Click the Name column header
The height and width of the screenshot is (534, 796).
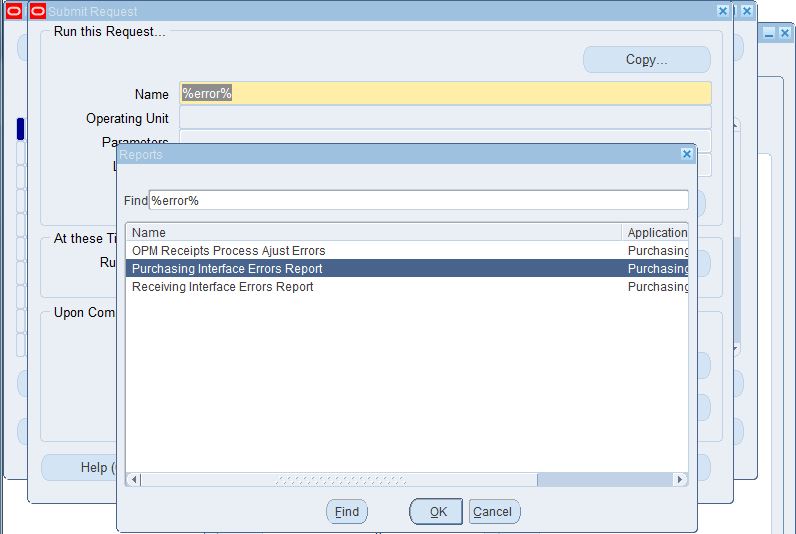pos(374,232)
